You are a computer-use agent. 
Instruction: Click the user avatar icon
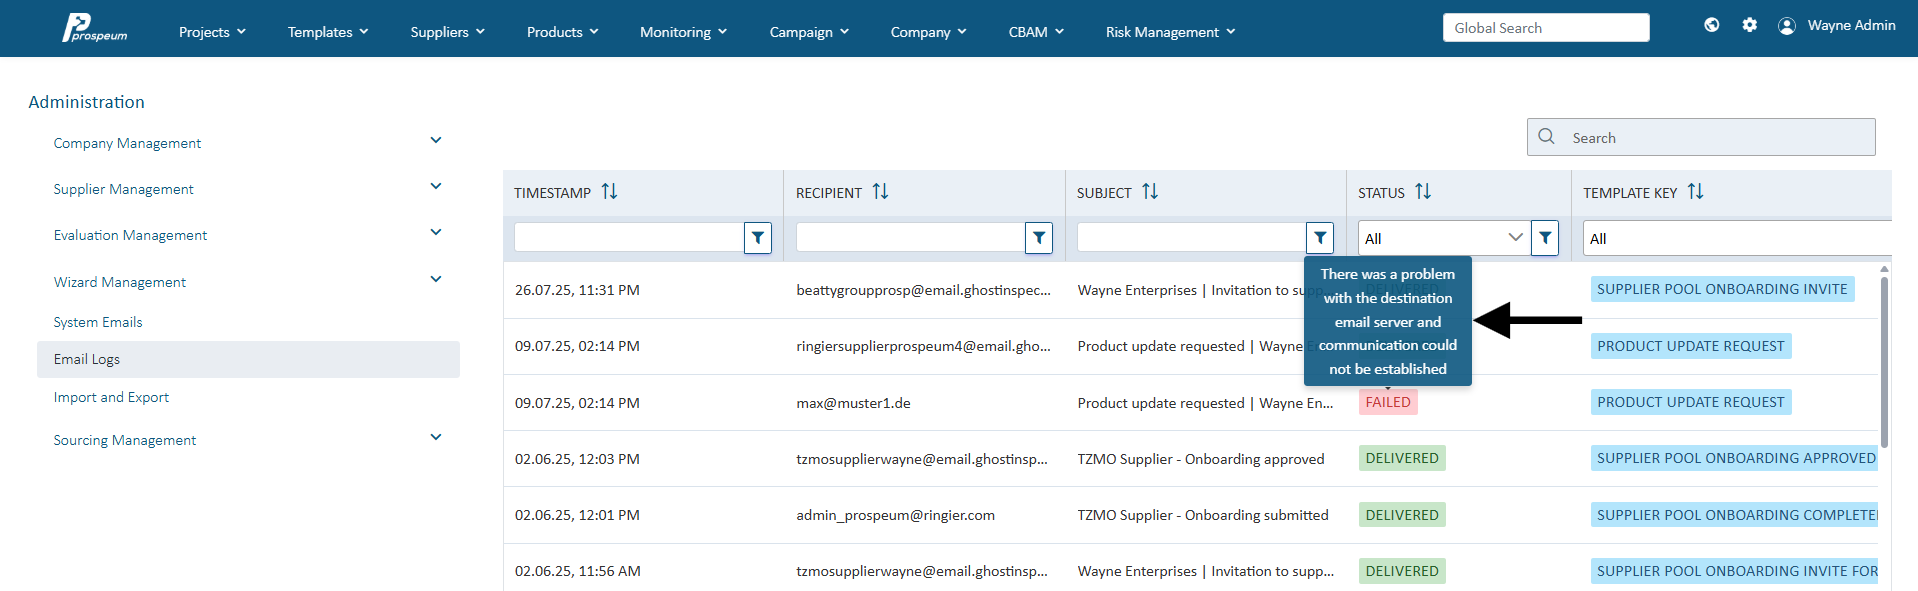point(1787,26)
